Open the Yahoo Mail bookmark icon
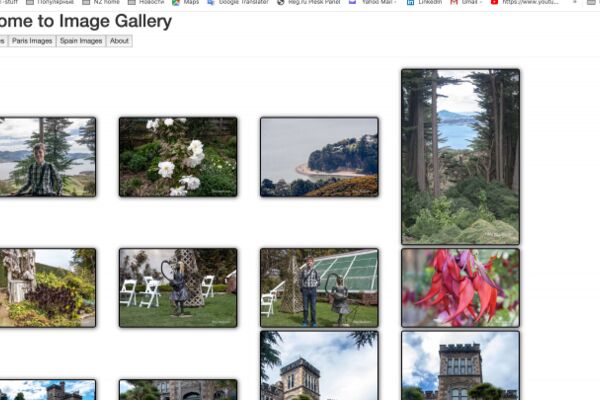 352,2
